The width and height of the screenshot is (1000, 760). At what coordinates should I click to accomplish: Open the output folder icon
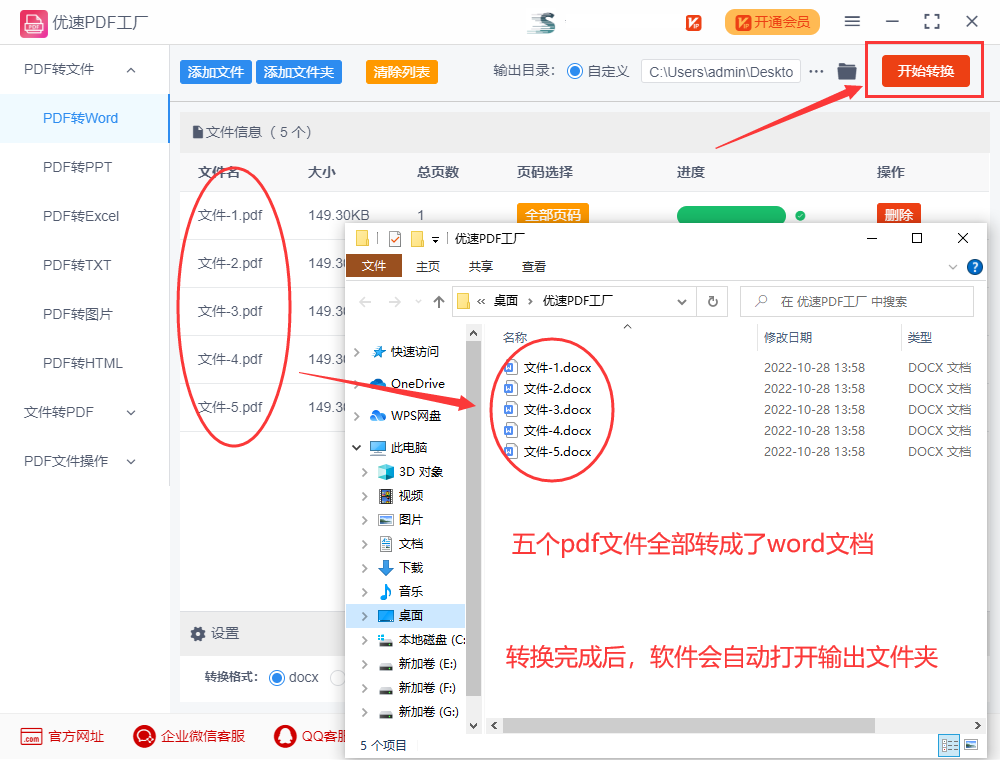(846, 71)
